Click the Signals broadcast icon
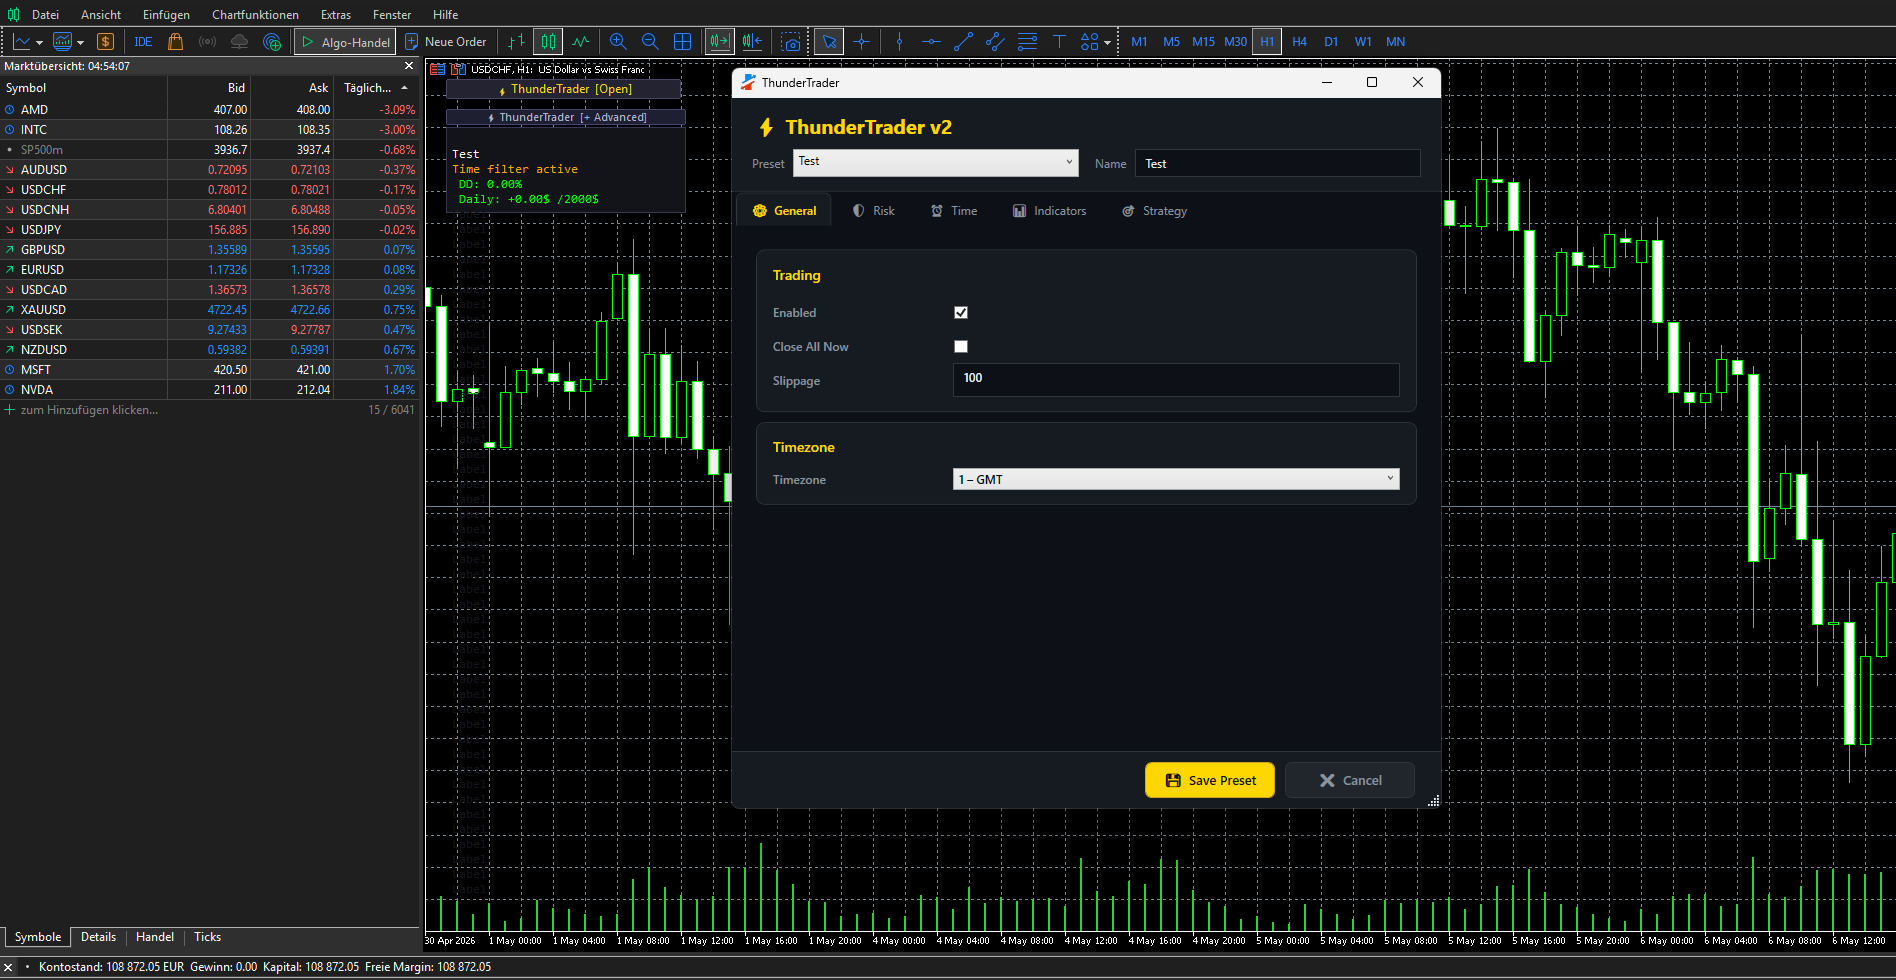 click(x=207, y=42)
